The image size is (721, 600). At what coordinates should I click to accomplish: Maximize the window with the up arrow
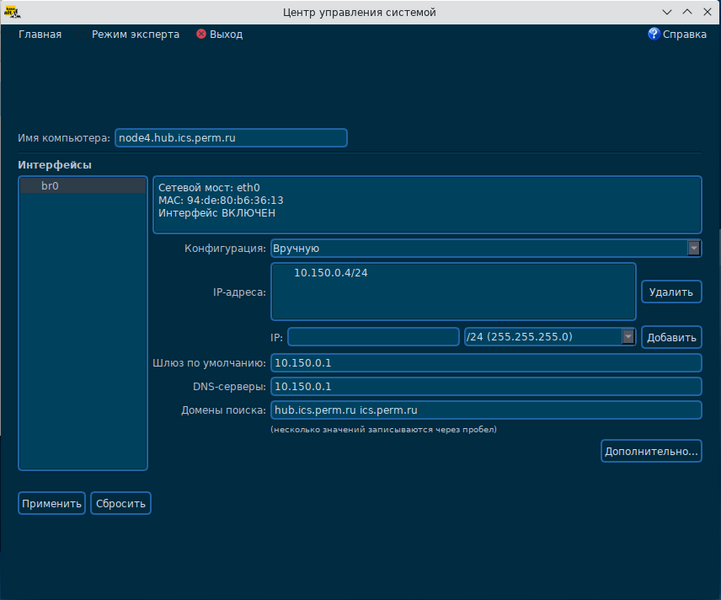(687, 12)
